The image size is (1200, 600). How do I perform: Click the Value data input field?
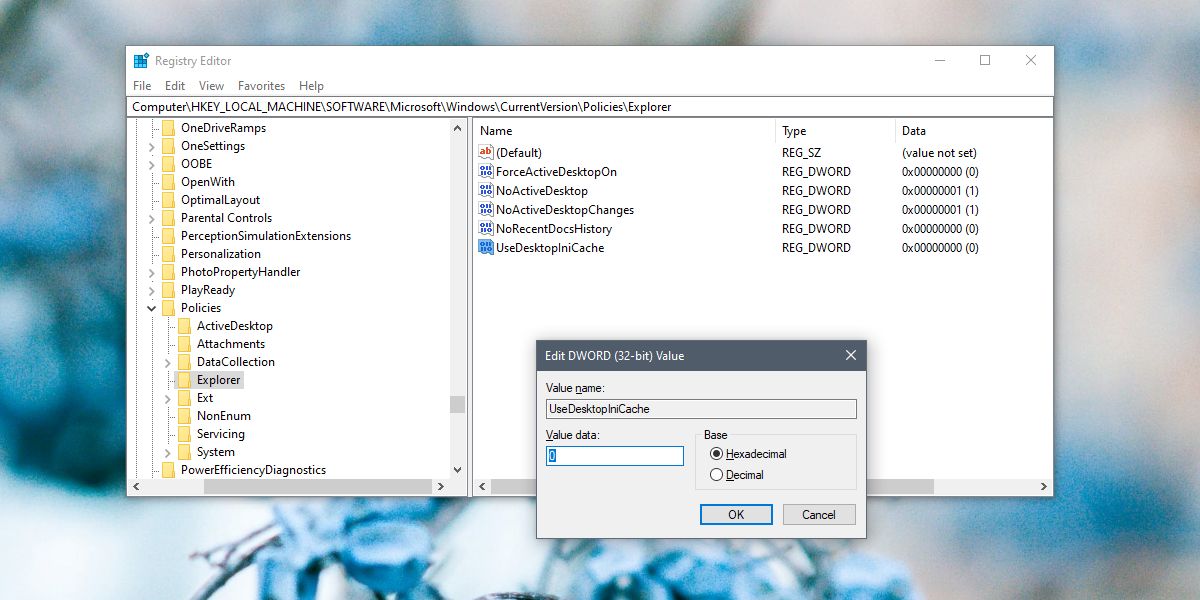[x=615, y=455]
